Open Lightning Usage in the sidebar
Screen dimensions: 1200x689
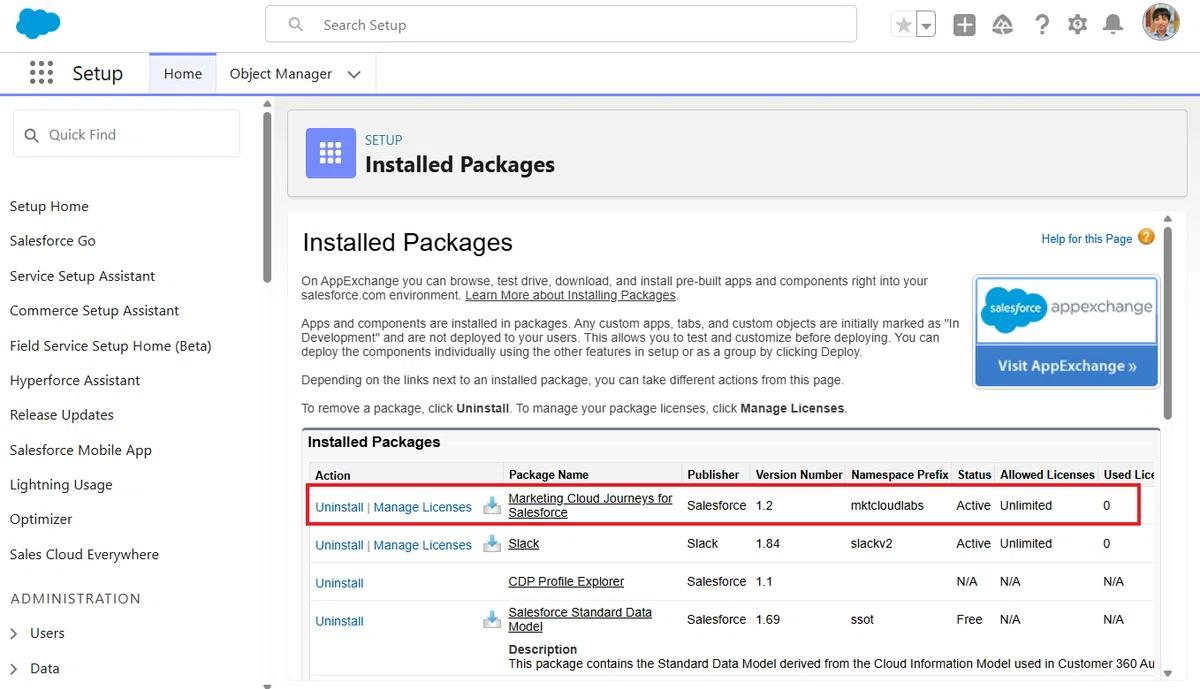61,485
